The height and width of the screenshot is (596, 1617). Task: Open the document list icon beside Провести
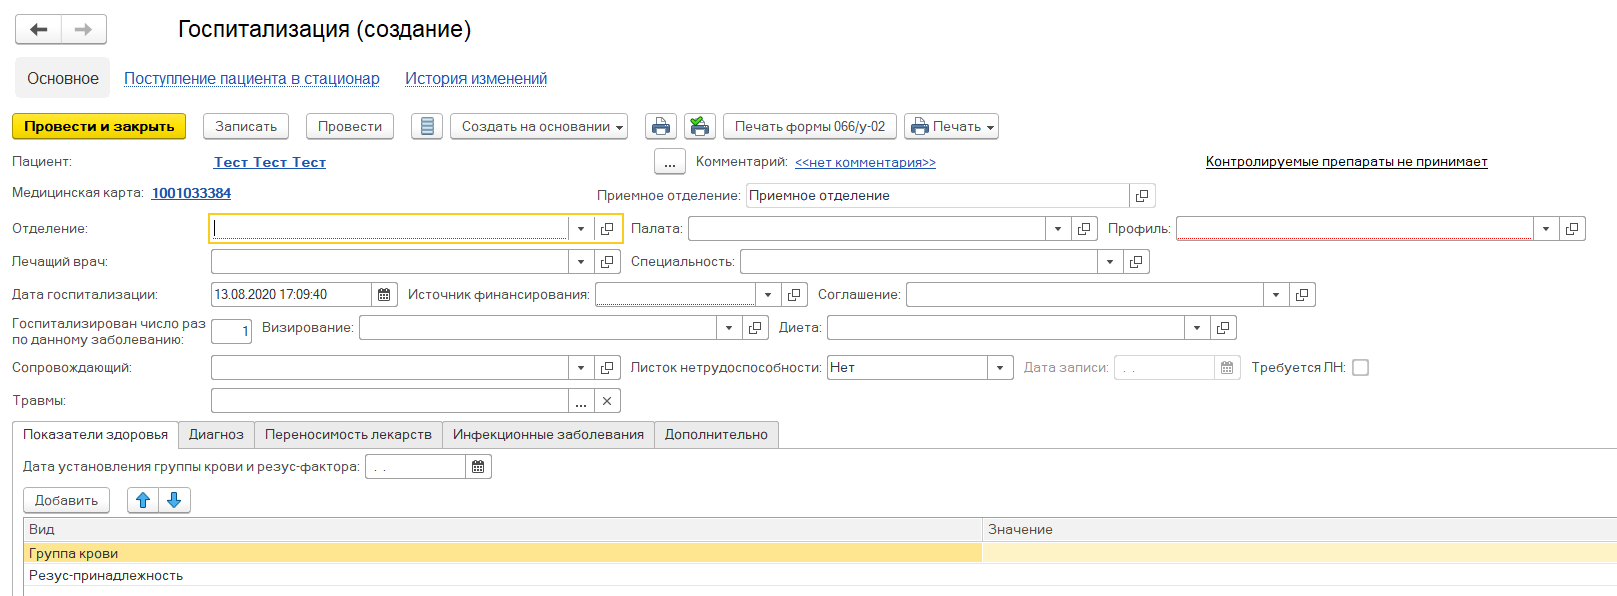click(427, 127)
